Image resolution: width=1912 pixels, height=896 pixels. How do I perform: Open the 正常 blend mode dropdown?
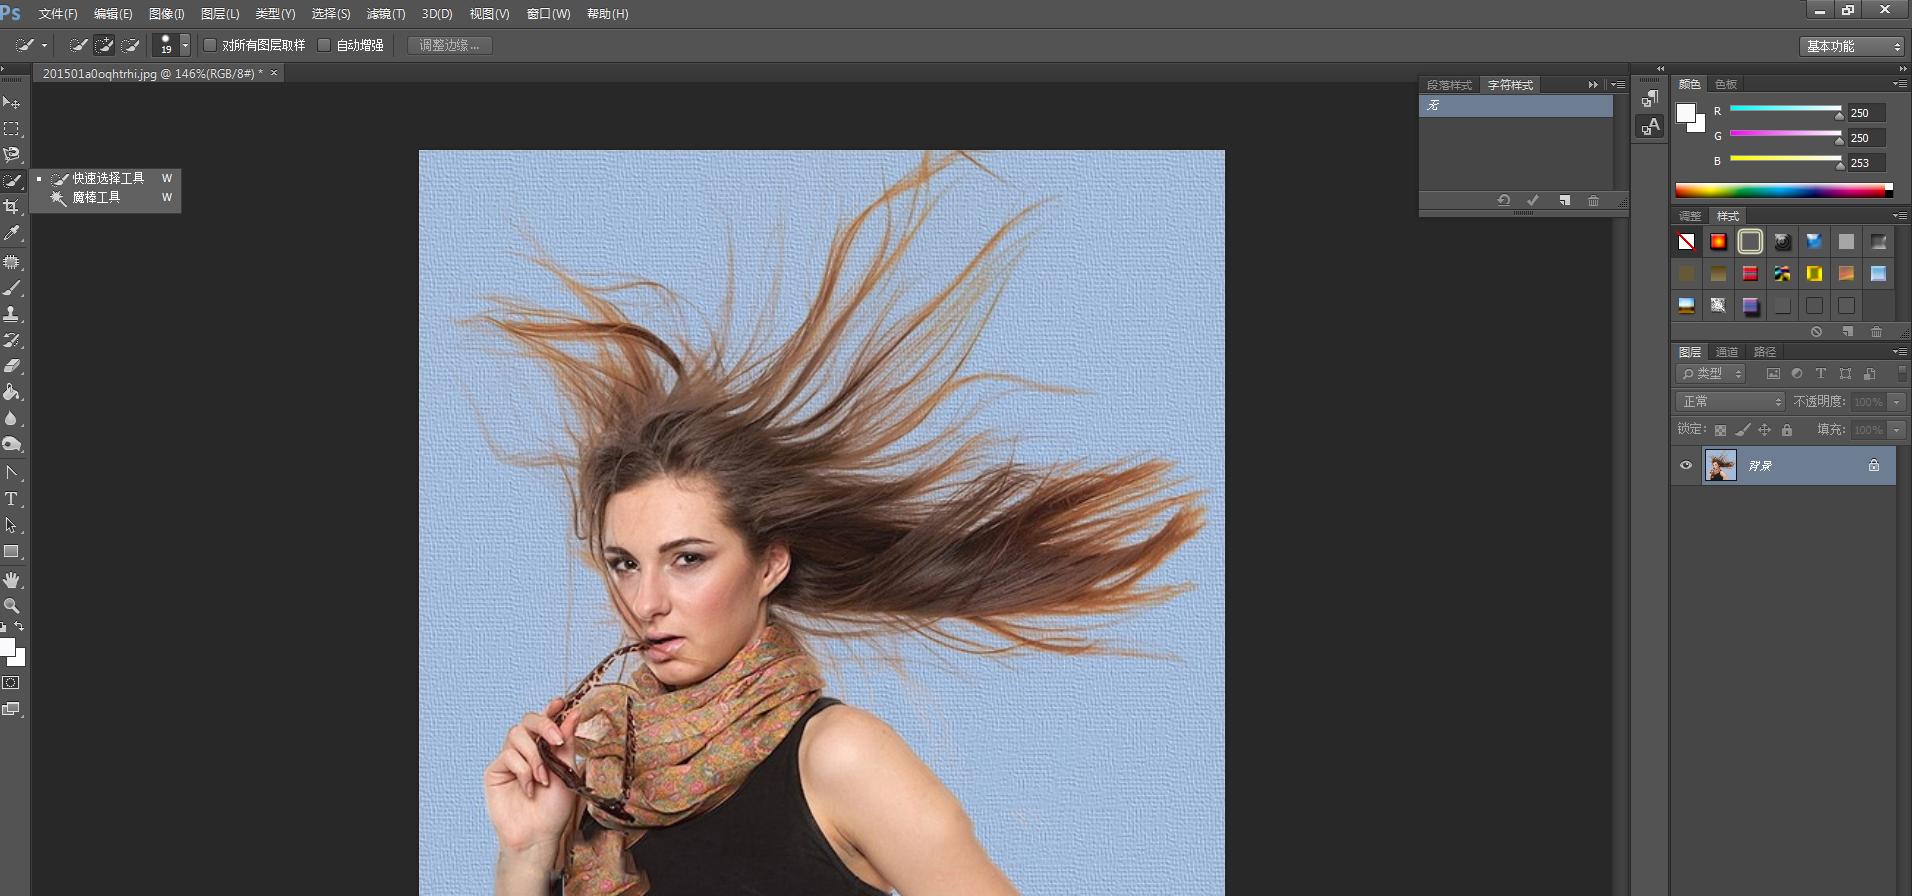coord(1730,401)
